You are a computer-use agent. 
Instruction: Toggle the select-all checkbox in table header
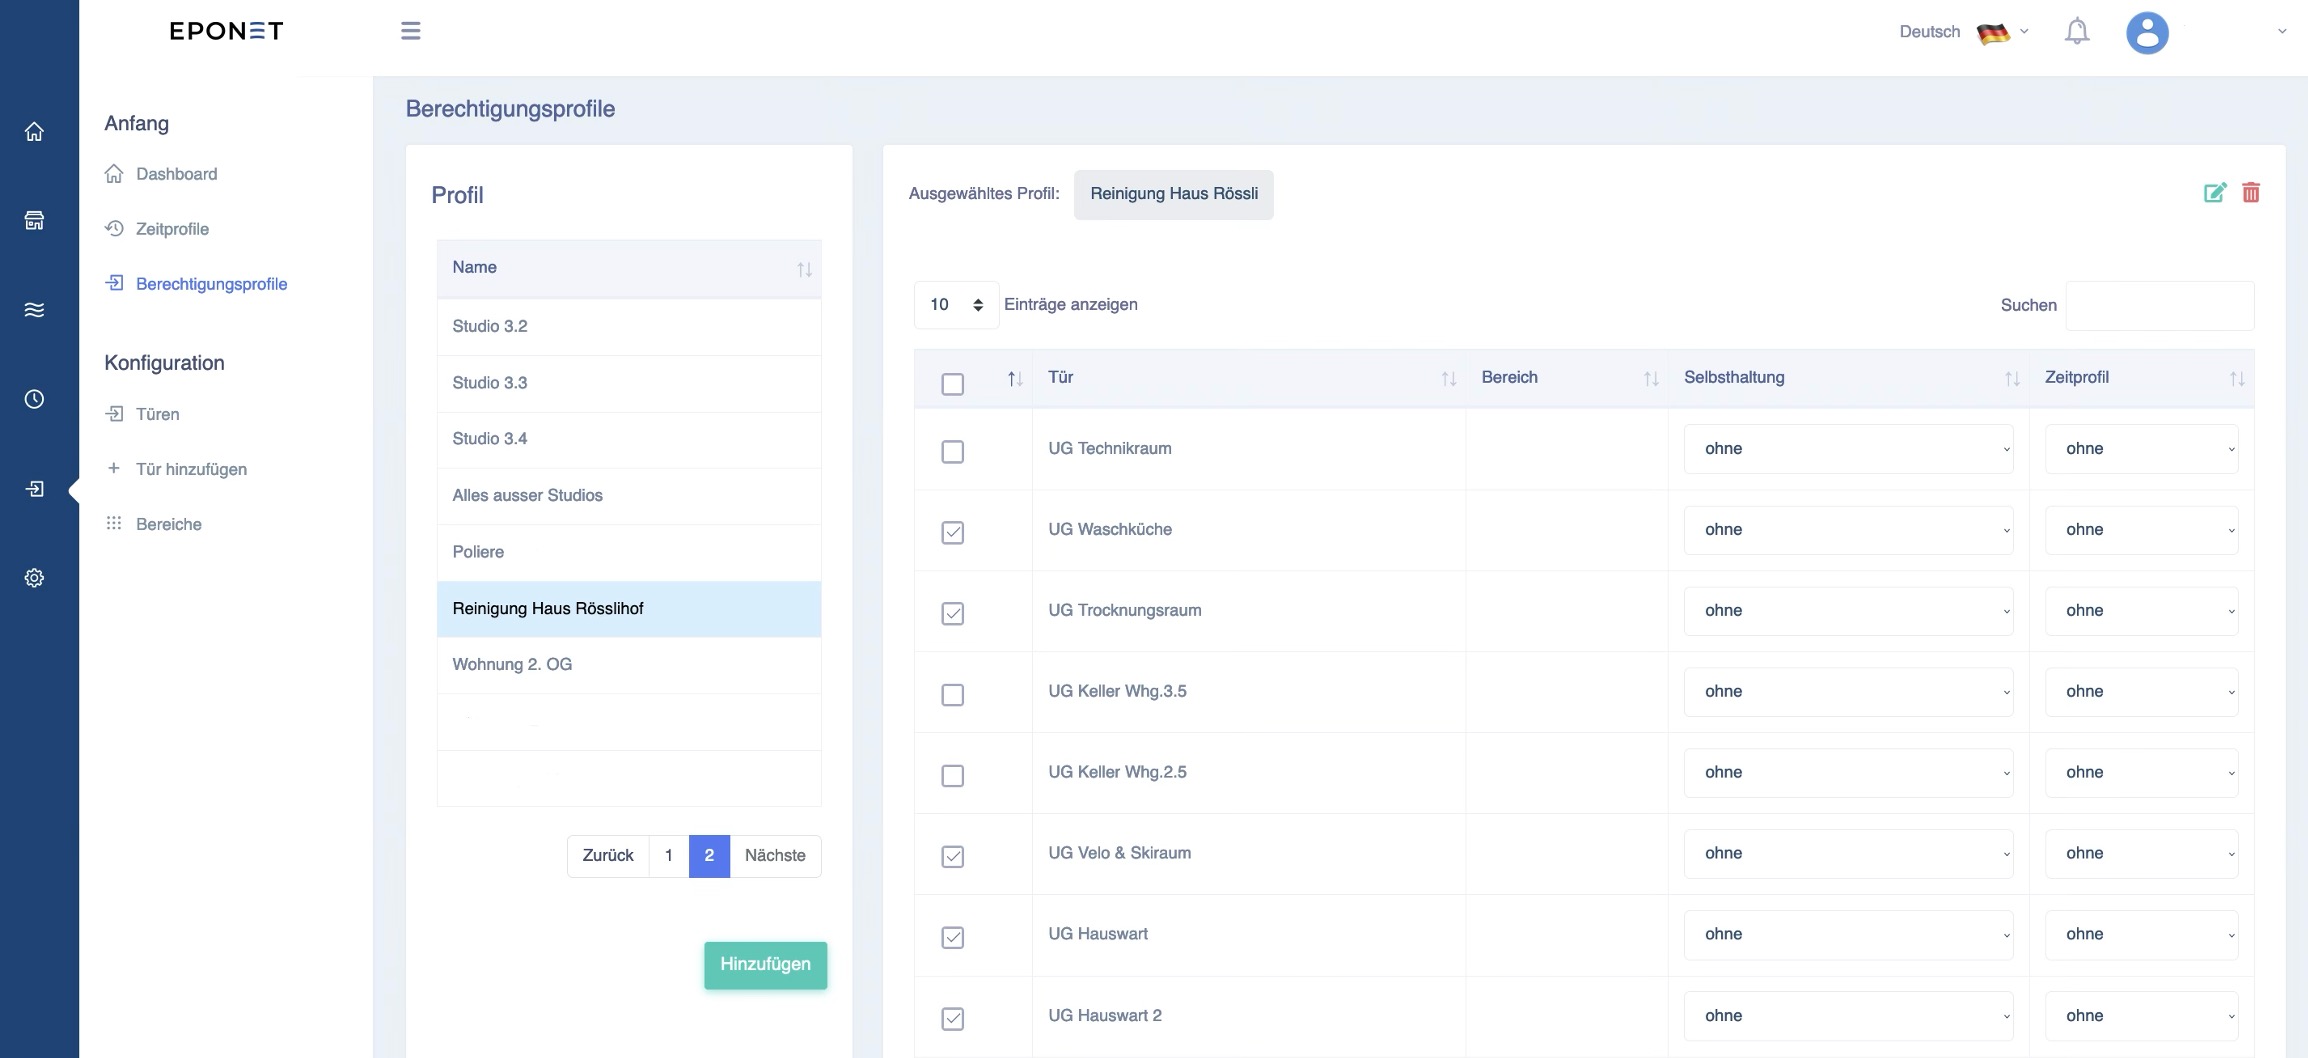click(x=953, y=384)
